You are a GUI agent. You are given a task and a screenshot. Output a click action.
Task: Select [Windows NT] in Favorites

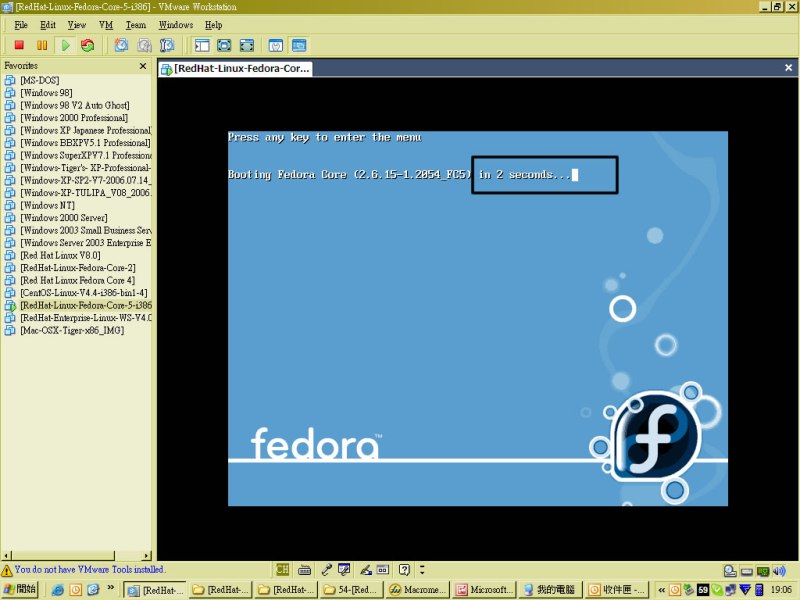pos(47,205)
